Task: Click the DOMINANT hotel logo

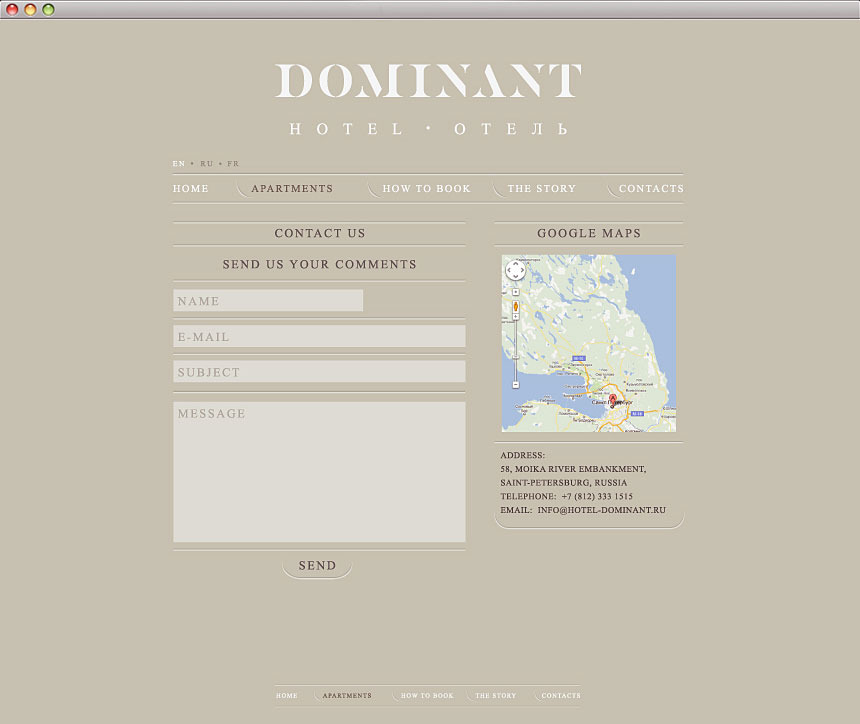Action: click(428, 82)
